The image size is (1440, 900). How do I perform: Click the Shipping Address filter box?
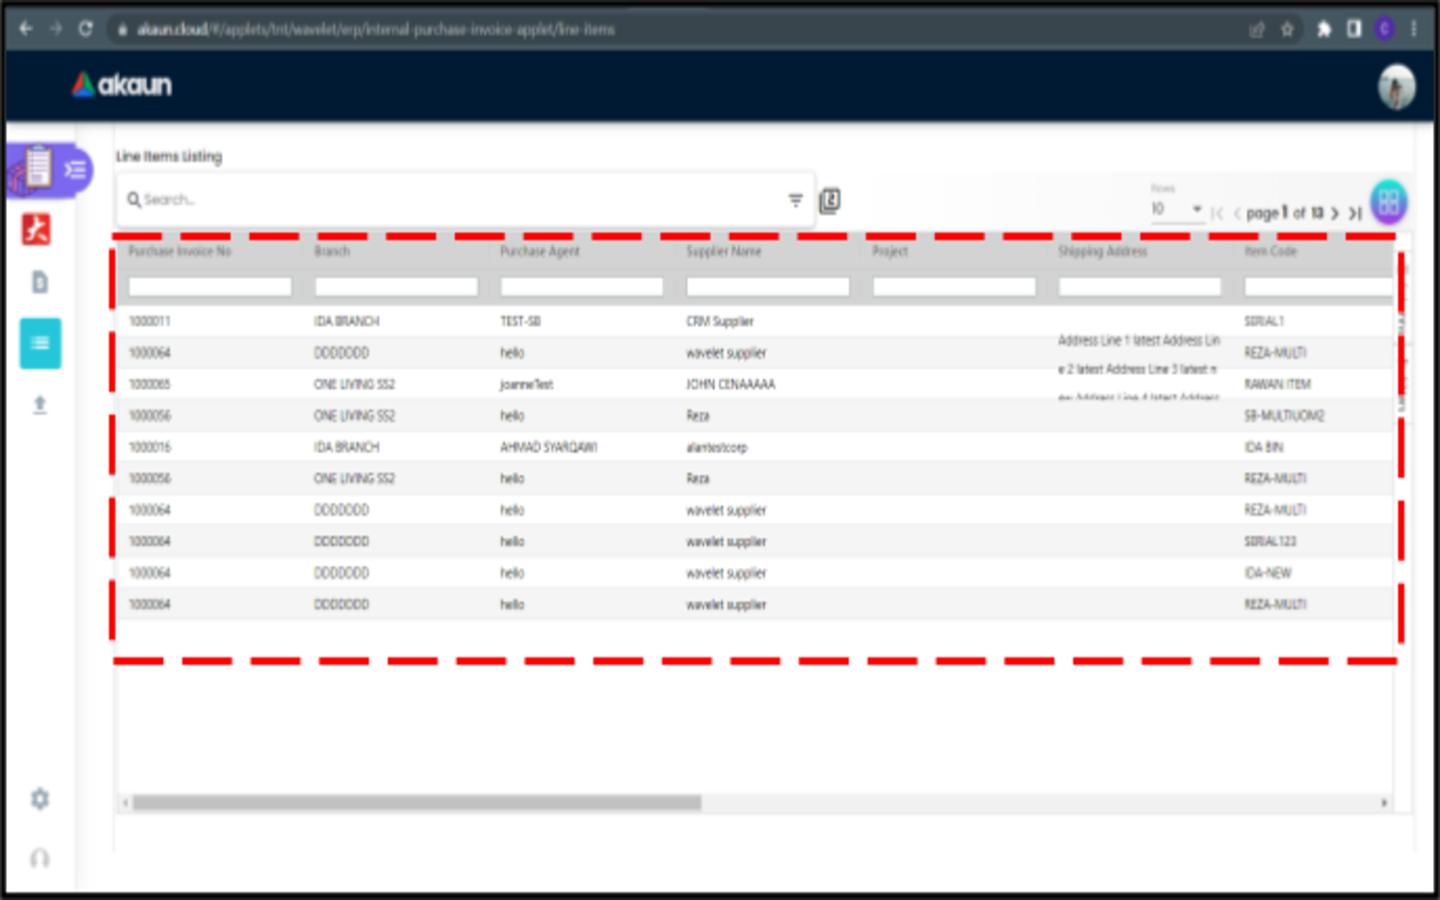click(1140, 287)
